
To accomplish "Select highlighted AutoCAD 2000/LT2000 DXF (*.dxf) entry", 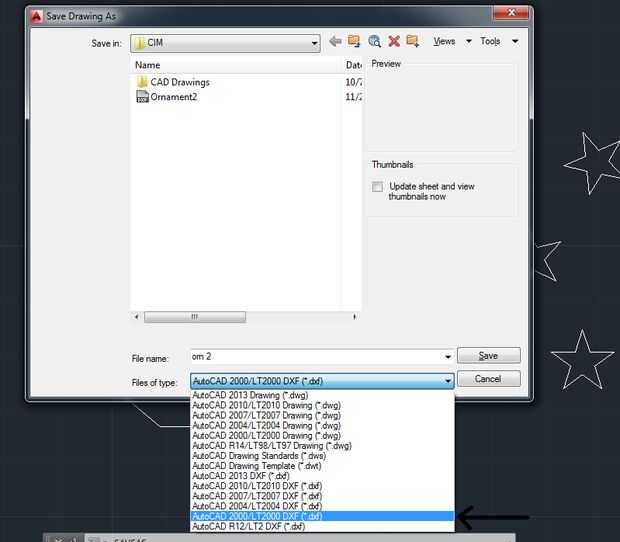I will 322,516.
